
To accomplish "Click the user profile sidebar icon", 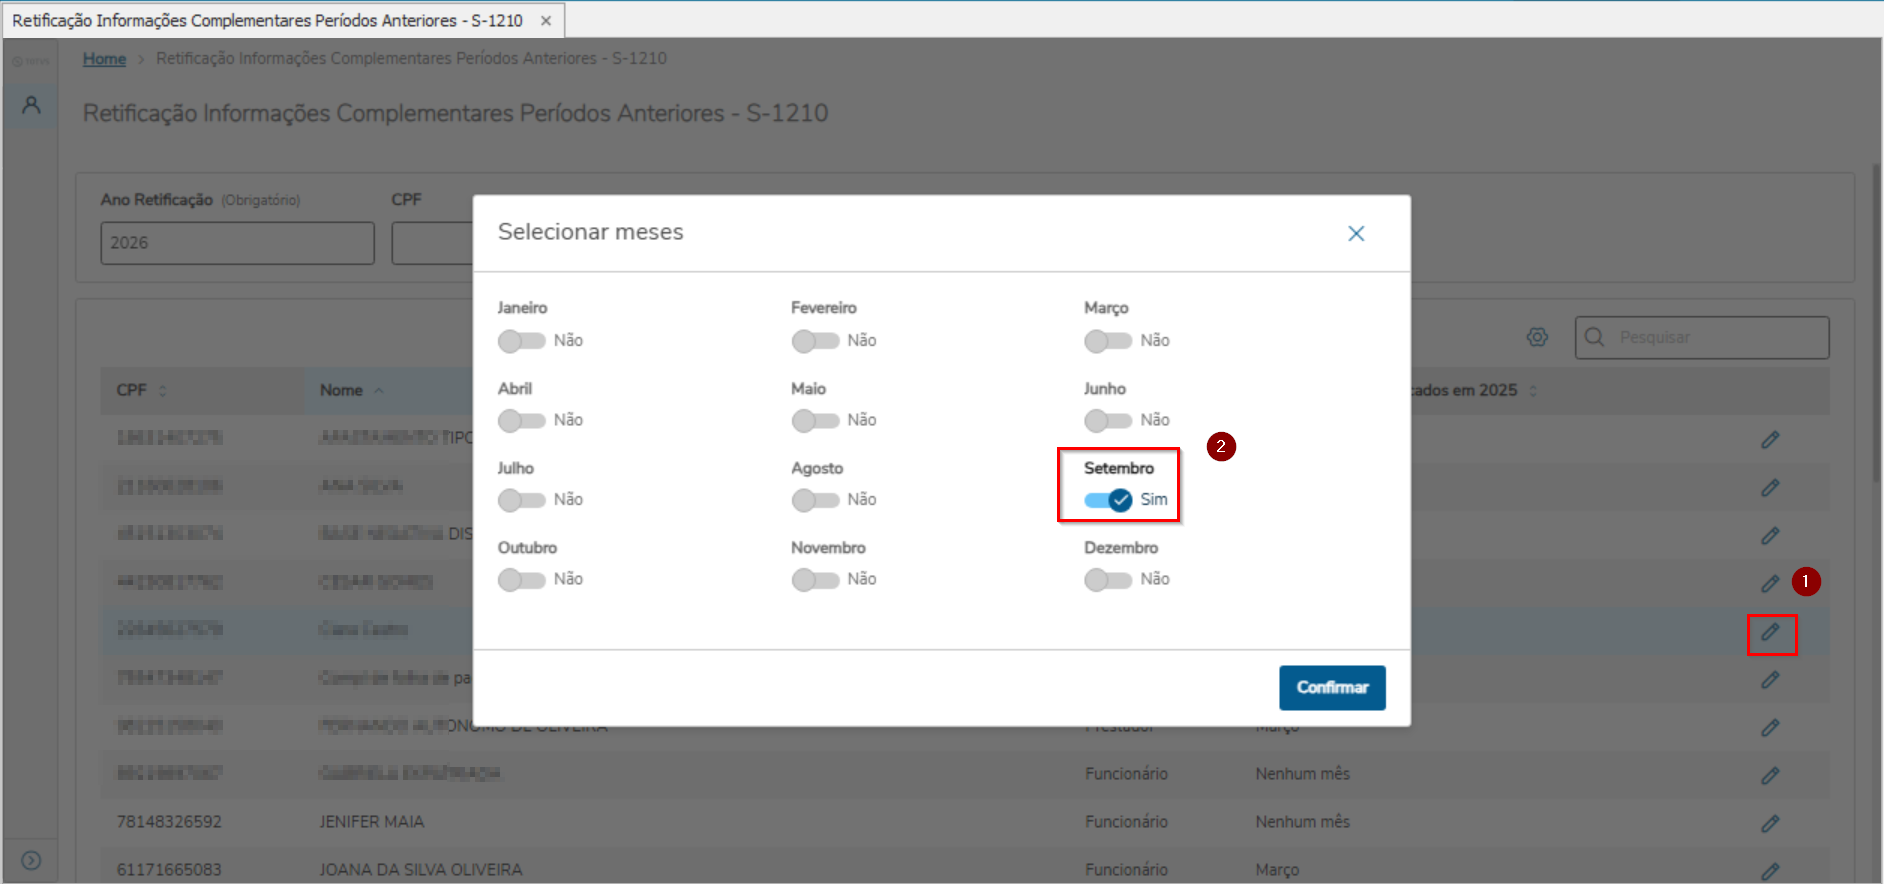I will [x=31, y=105].
